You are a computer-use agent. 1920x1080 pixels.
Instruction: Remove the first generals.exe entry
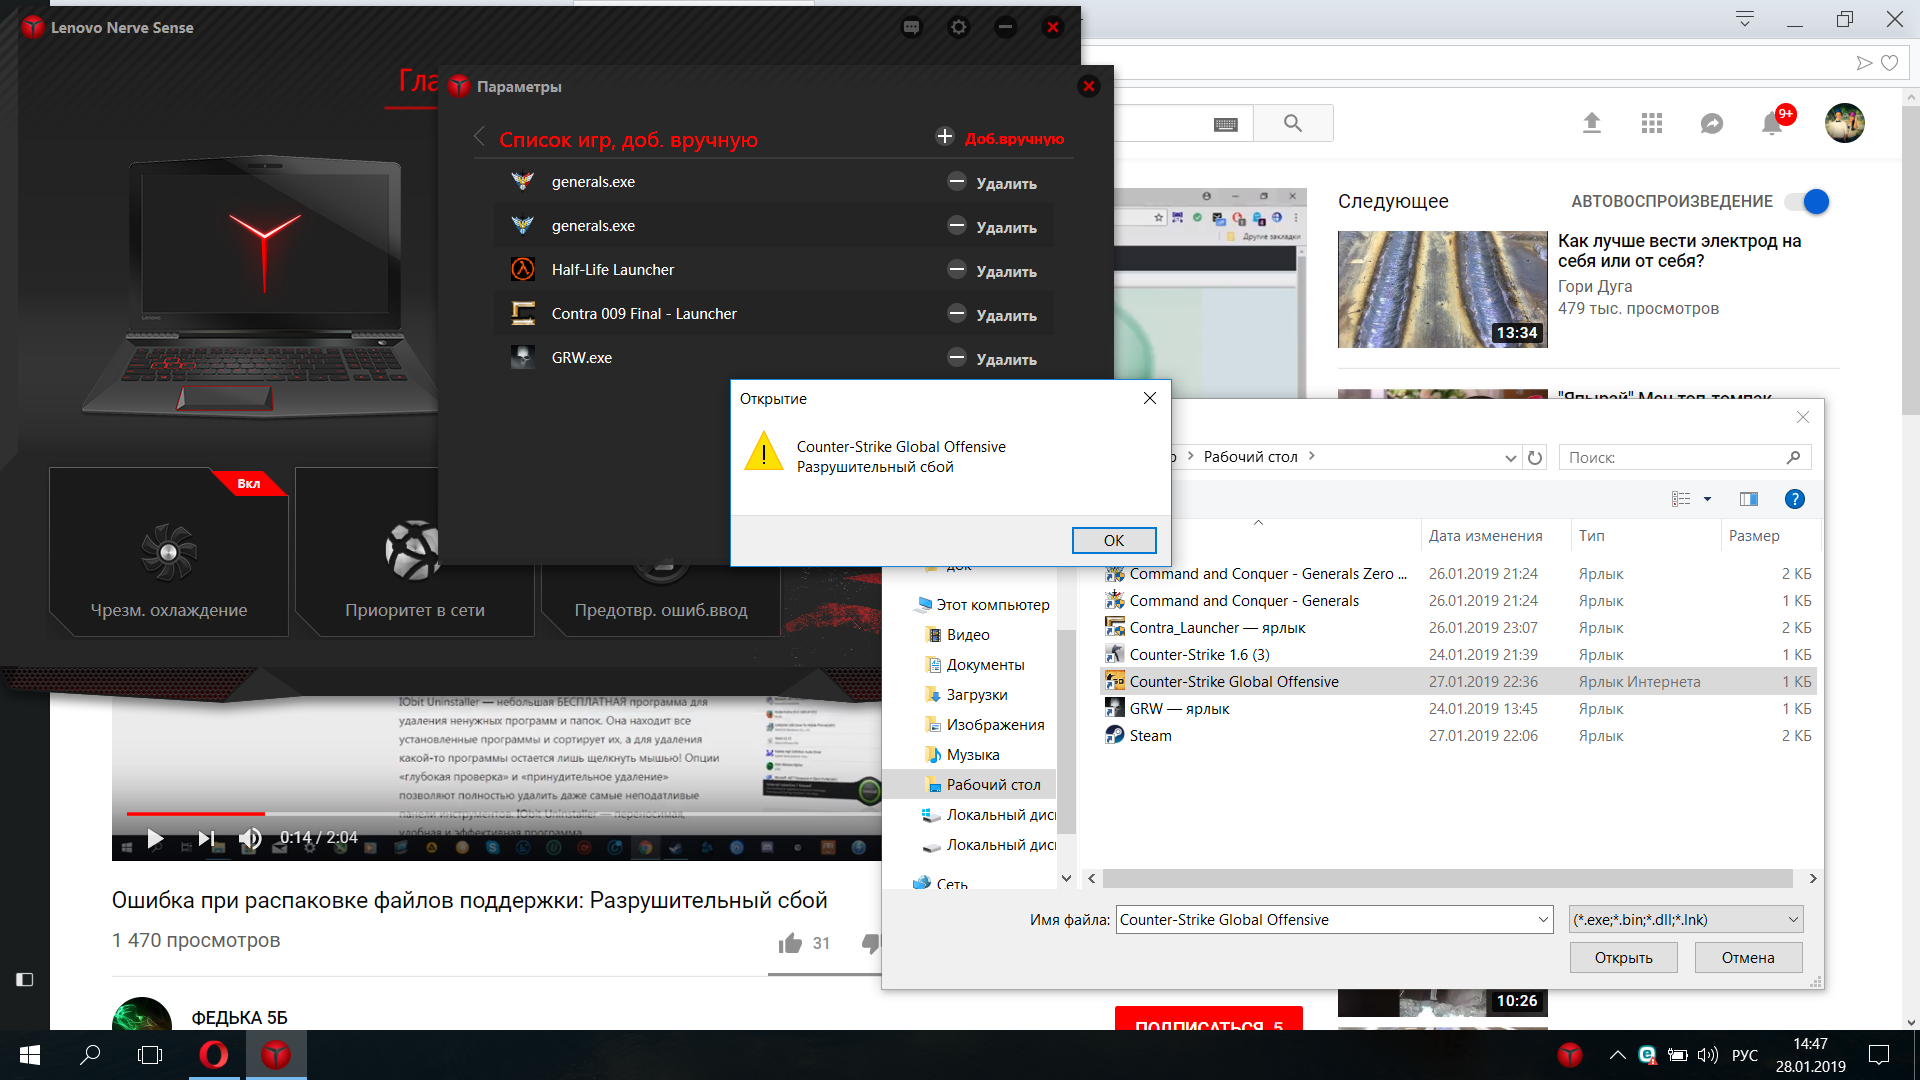[992, 183]
